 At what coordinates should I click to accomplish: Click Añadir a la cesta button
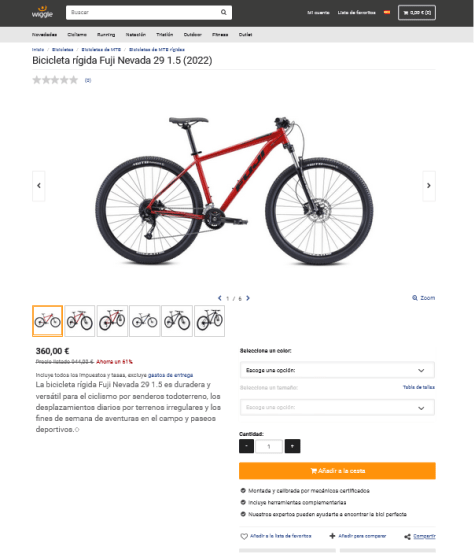pos(337,471)
